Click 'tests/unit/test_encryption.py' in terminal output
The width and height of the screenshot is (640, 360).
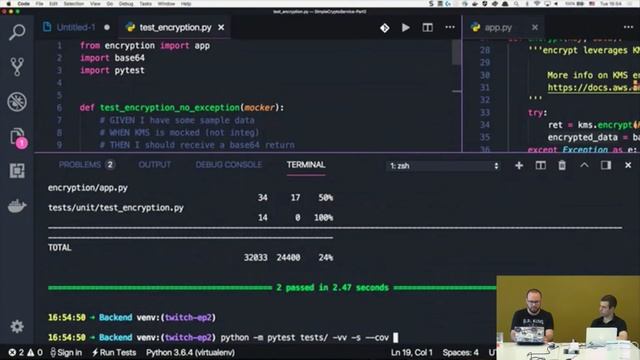pyautogui.click(x=116, y=208)
